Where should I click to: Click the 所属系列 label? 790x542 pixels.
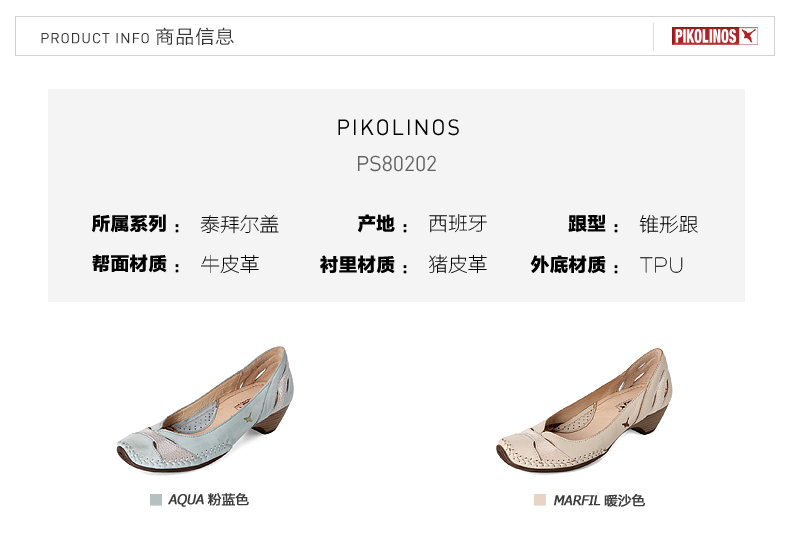129,224
